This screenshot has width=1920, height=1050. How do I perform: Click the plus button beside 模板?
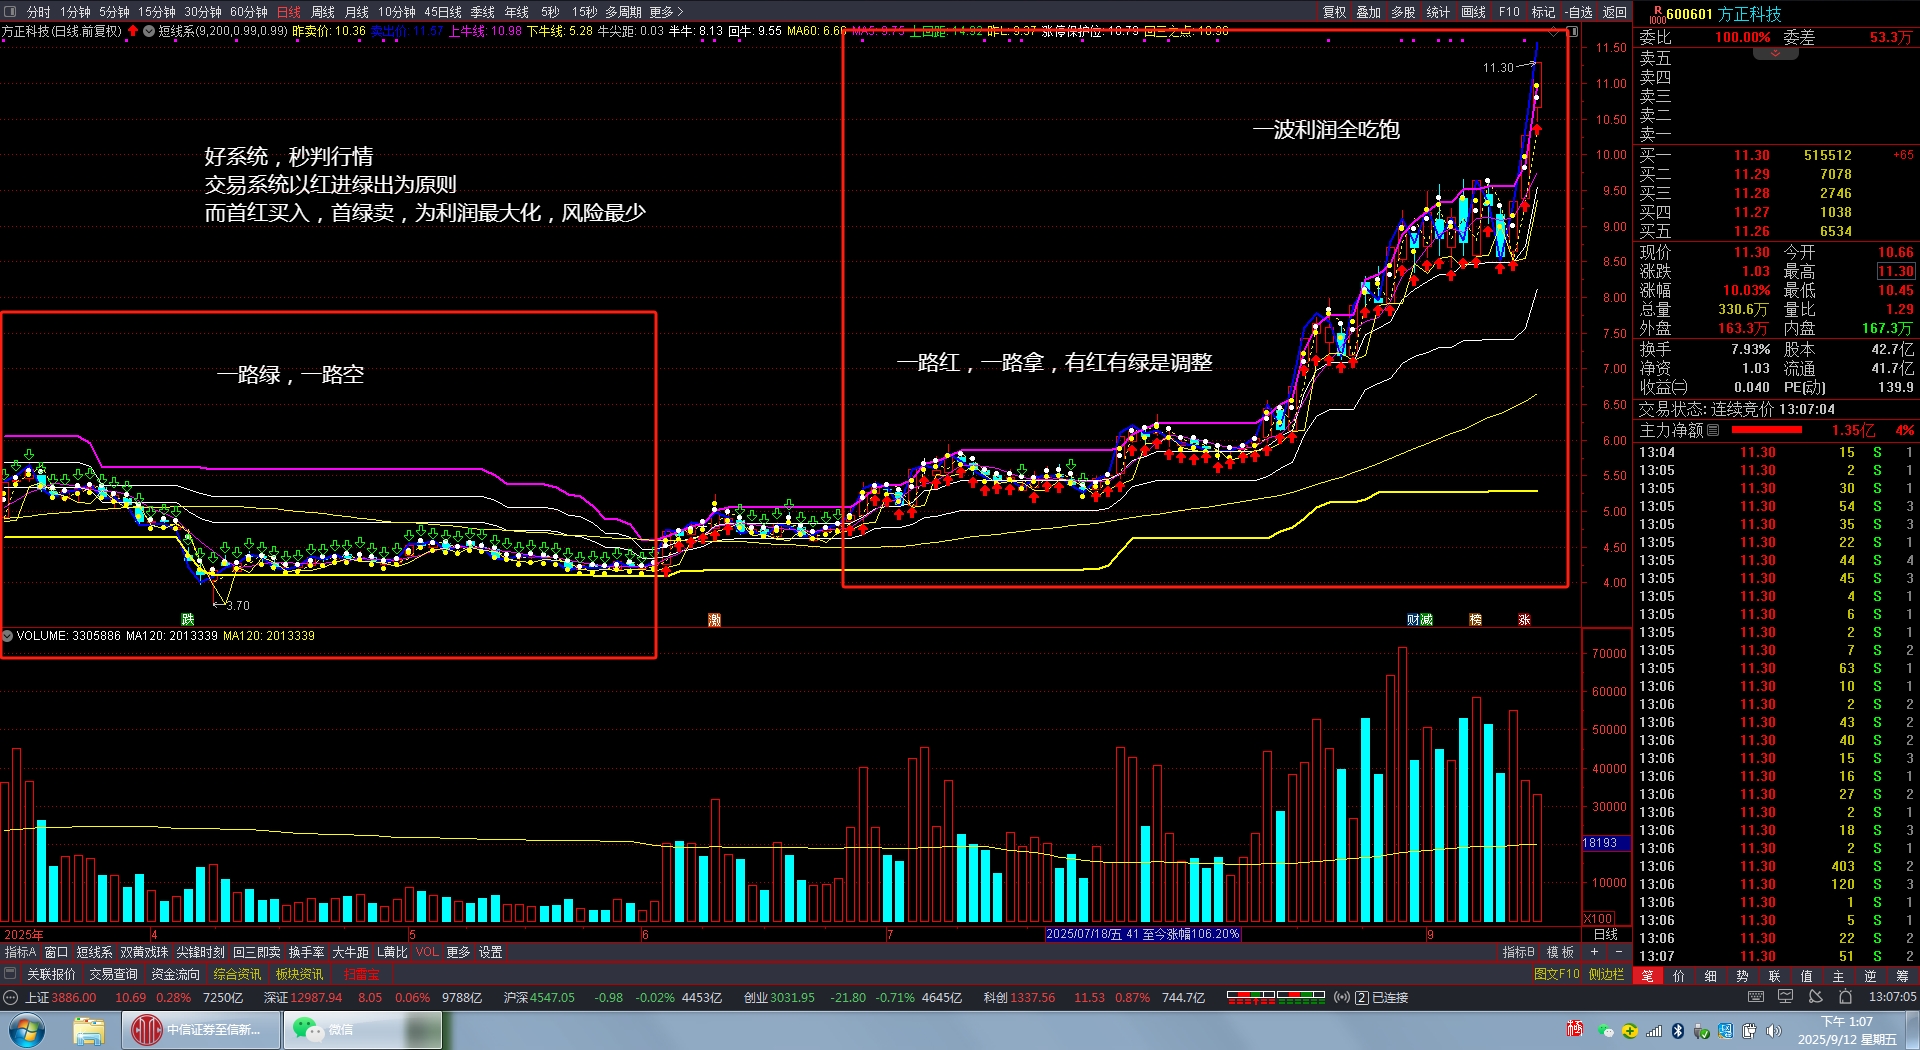pyautogui.click(x=1594, y=952)
